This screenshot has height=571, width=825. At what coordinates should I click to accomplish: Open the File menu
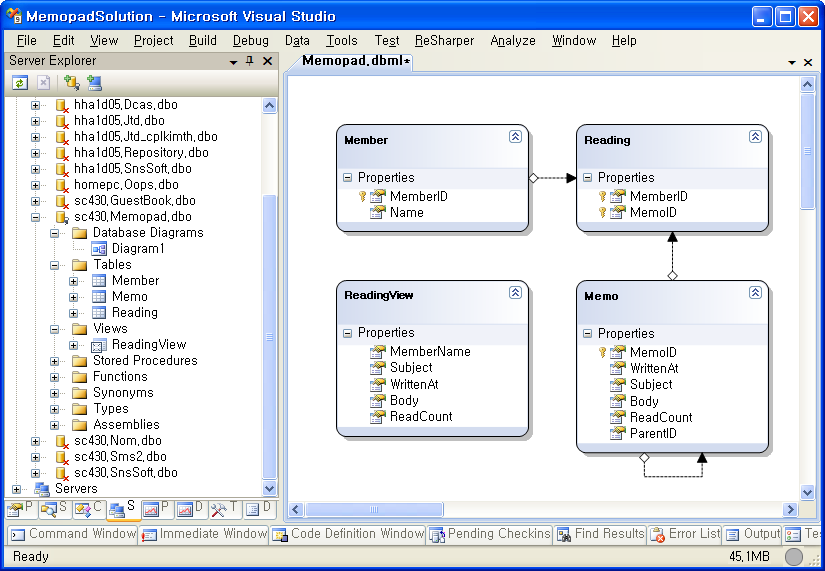click(x=26, y=41)
